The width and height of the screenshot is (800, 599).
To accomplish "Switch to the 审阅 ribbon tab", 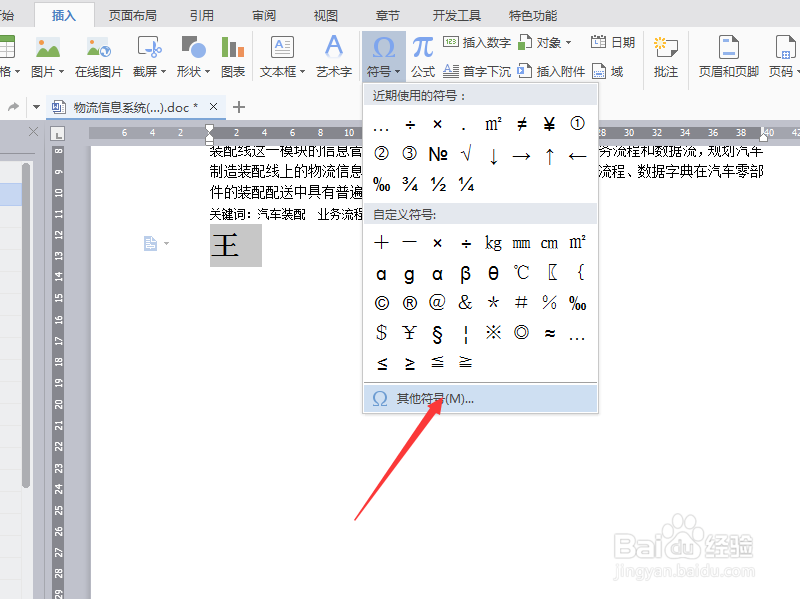I will point(263,14).
